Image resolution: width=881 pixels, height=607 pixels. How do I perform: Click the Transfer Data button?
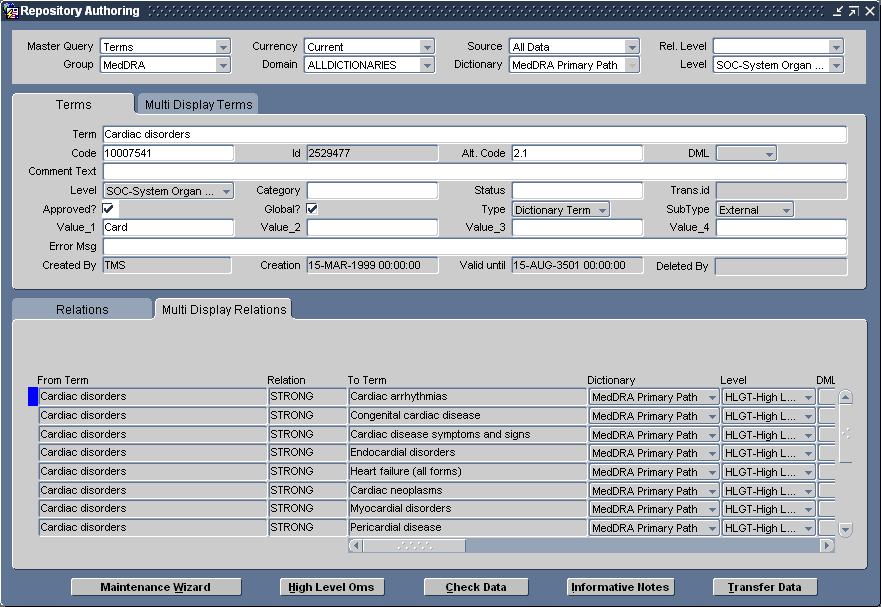tap(764, 587)
